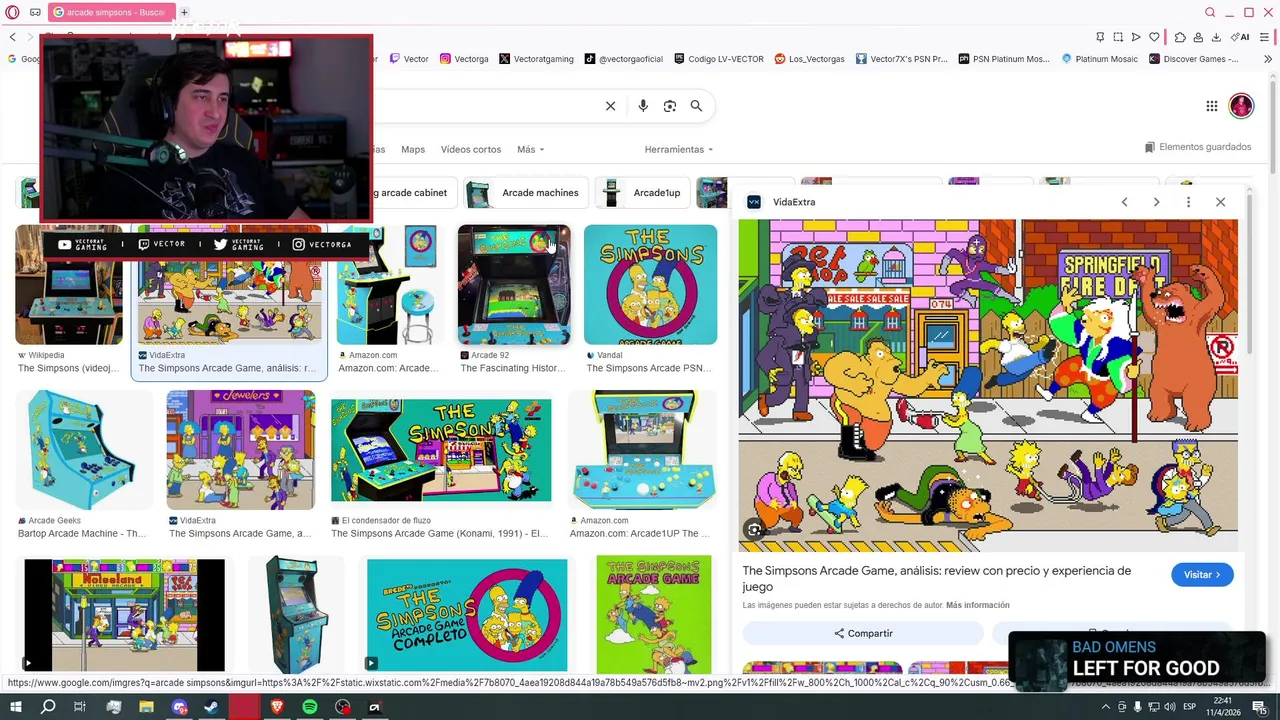This screenshot has height=720, width=1280.
Task: Open the large Simpsons gameplay preview image
Action: (988, 385)
